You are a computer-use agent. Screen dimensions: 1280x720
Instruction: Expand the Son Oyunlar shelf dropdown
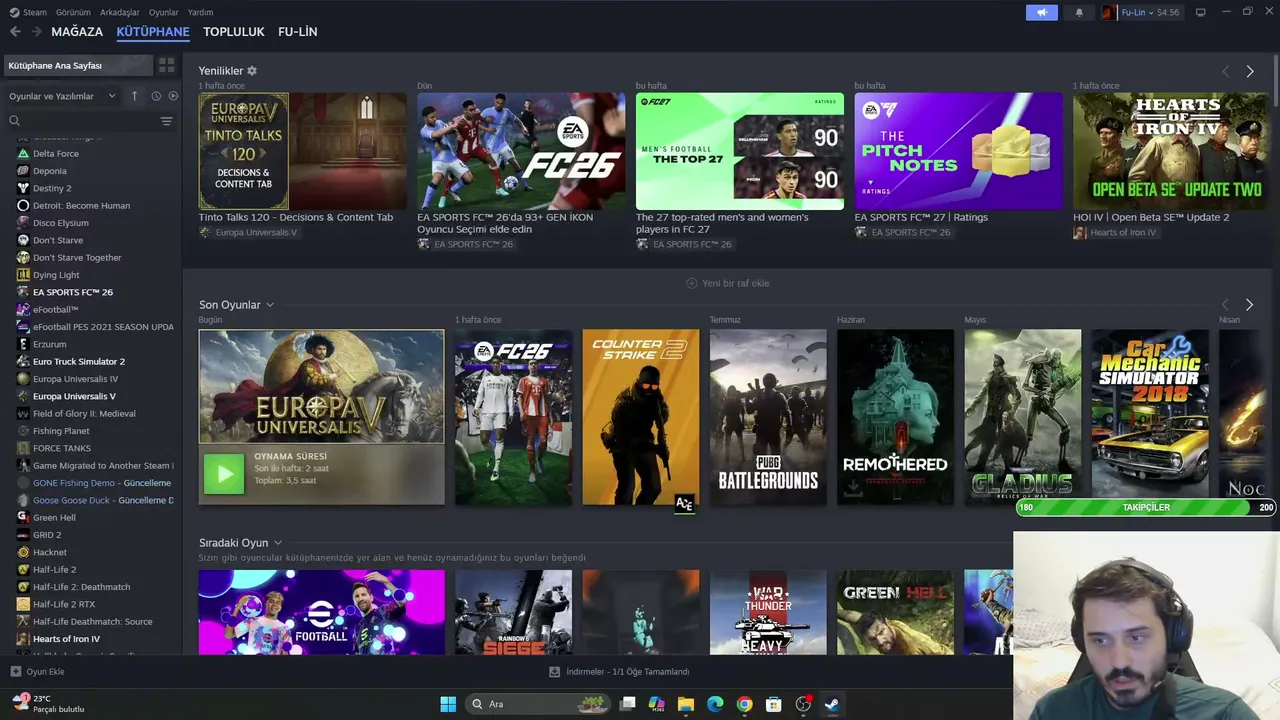pos(270,305)
